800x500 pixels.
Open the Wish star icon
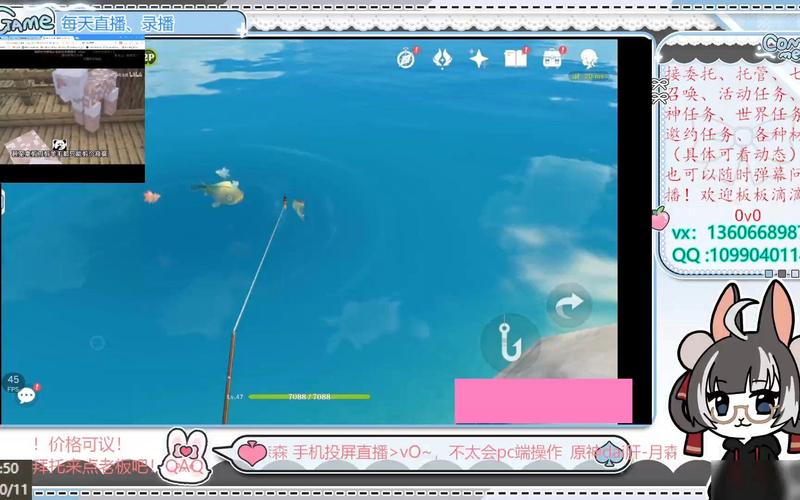(479, 59)
